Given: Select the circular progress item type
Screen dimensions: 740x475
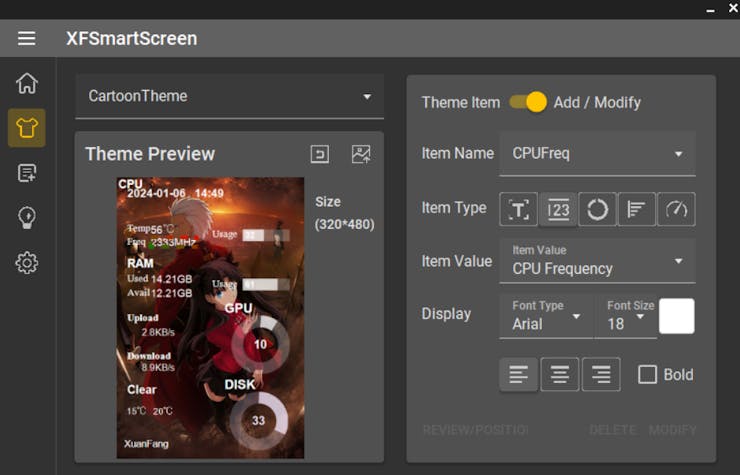Looking at the screenshot, I should click(597, 209).
